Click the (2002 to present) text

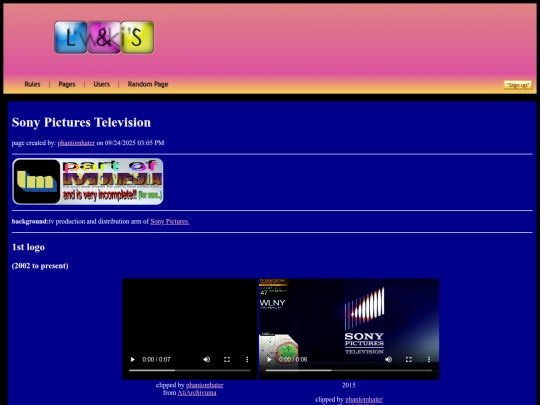click(40, 266)
